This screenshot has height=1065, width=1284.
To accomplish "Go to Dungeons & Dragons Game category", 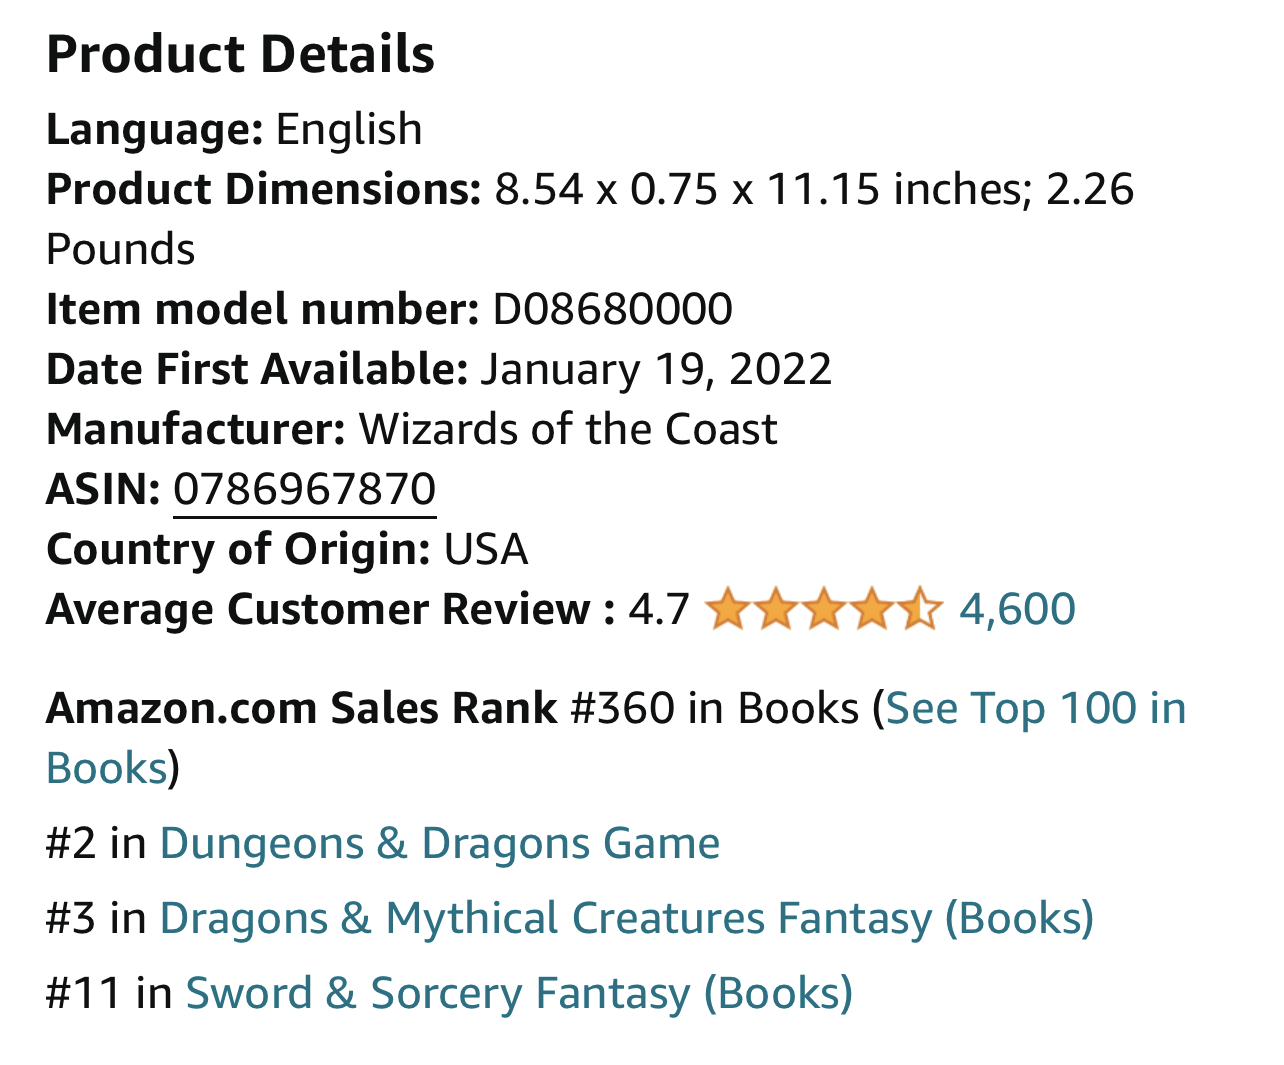I will (x=439, y=844).
